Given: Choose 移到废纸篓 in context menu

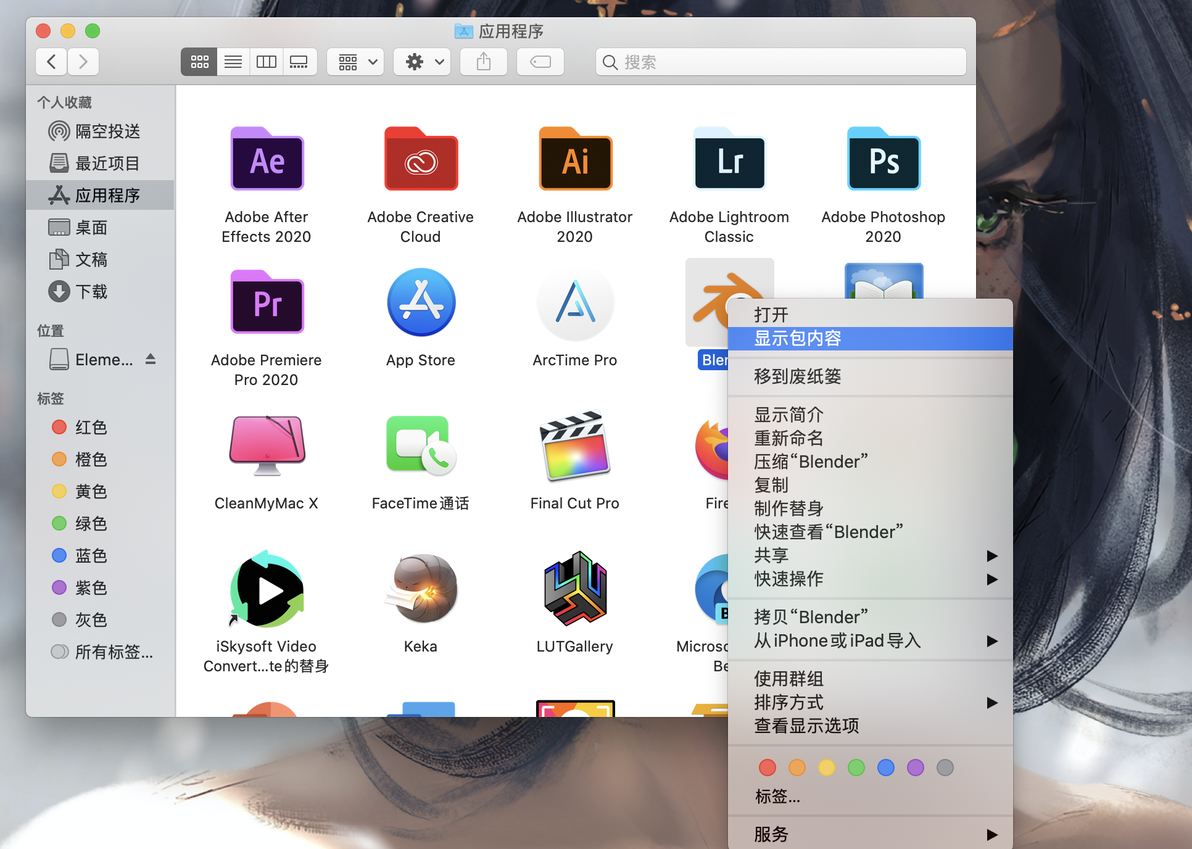Looking at the screenshot, I should (870, 376).
